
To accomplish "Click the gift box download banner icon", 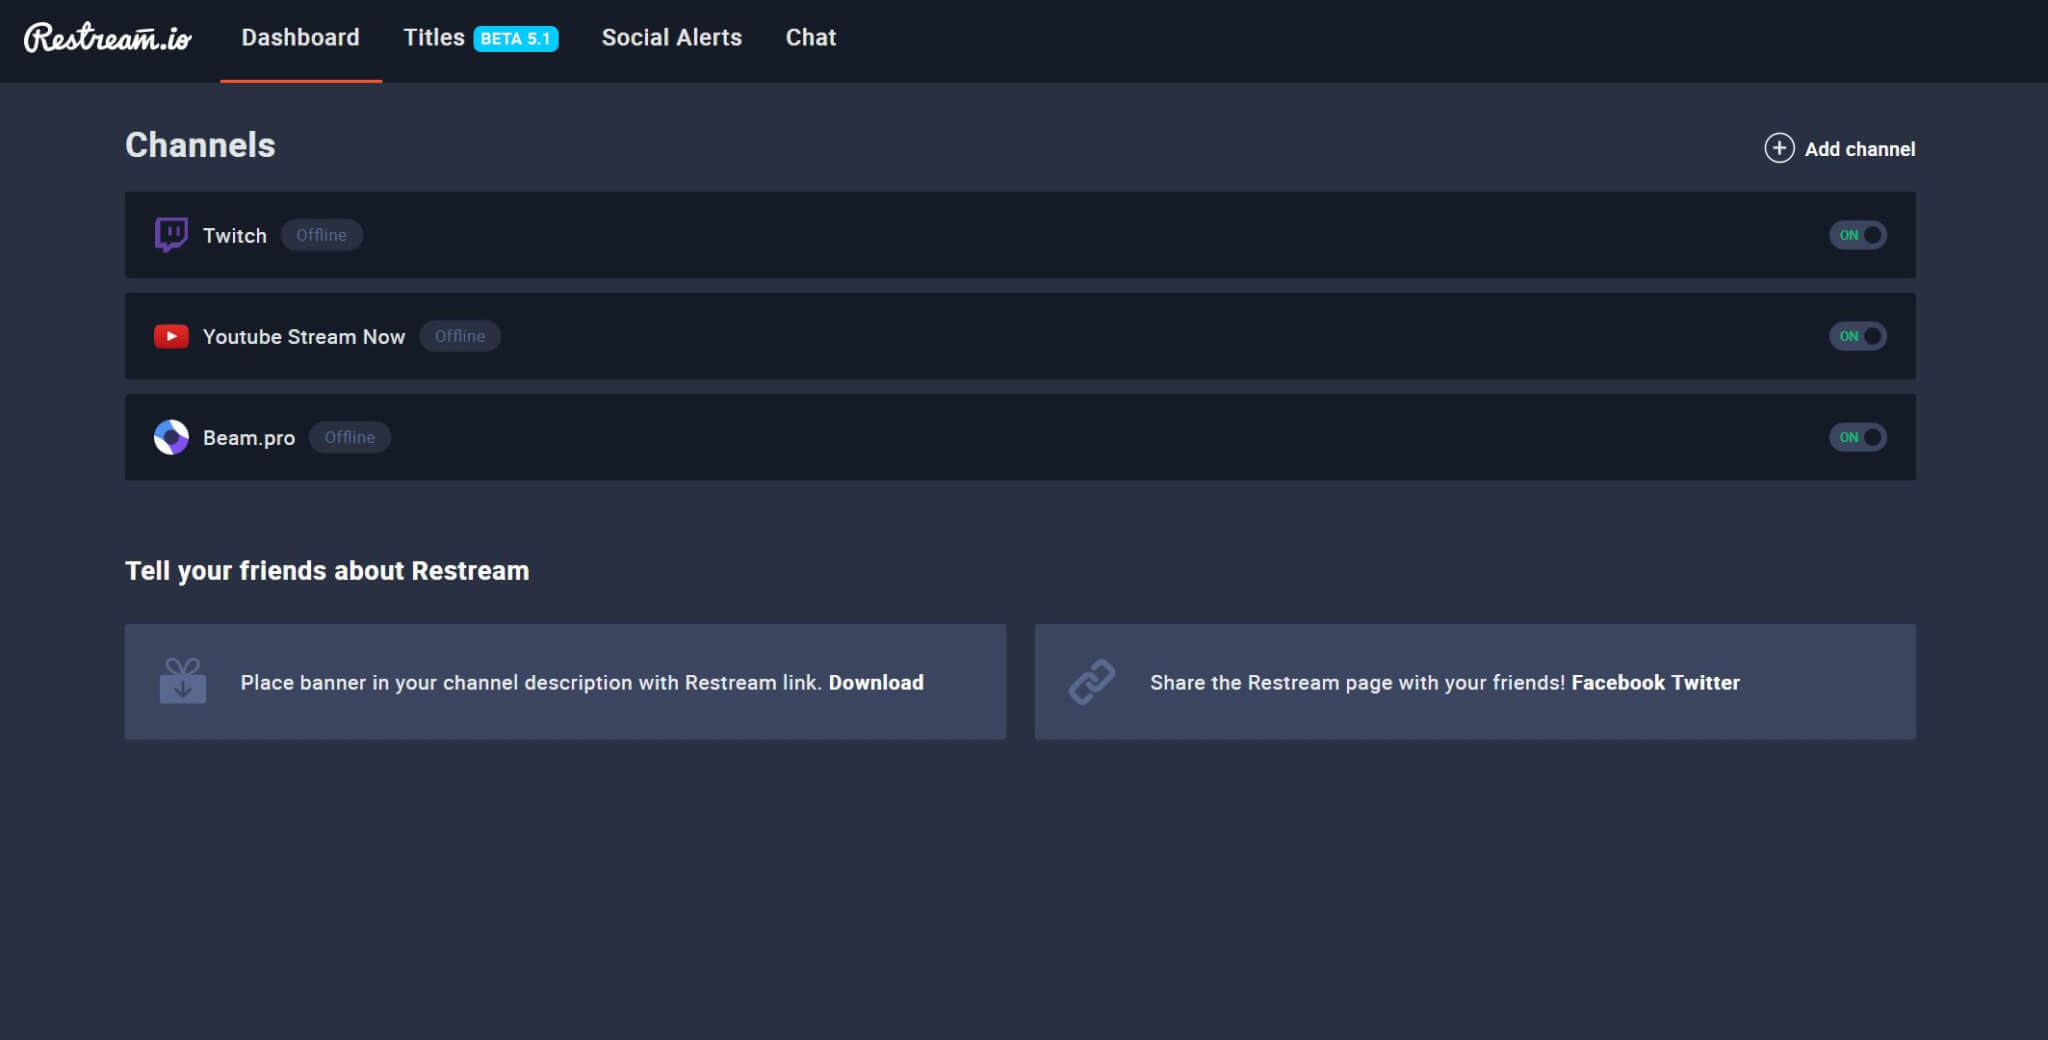I will coord(183,681).
